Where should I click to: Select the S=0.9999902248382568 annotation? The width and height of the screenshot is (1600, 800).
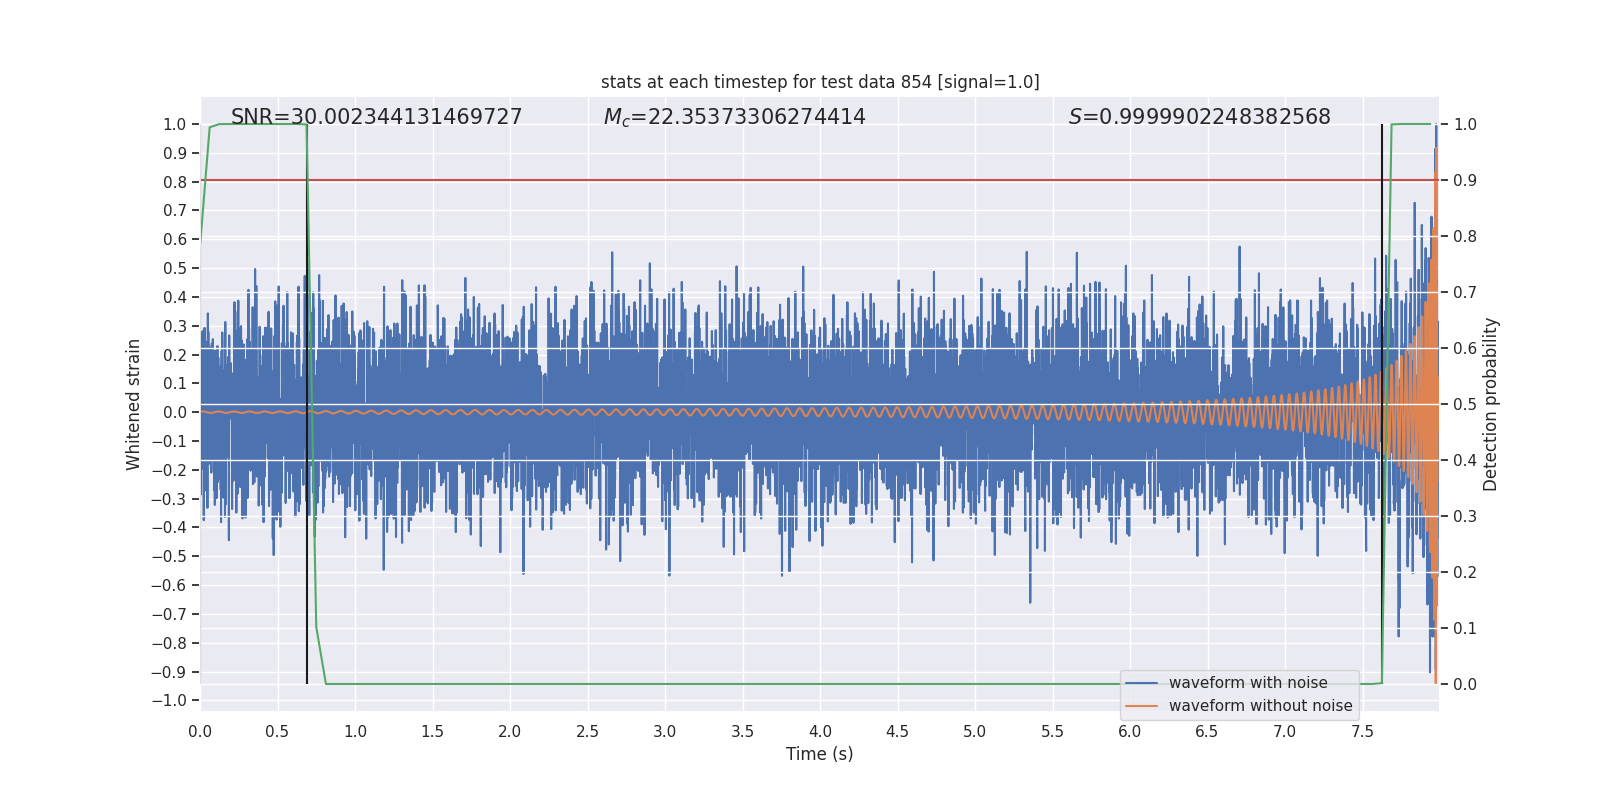click(1200, 117)
